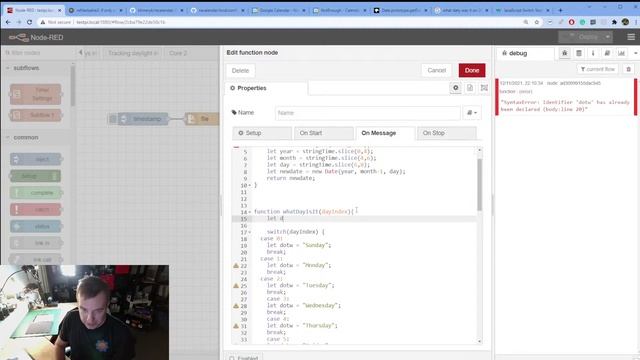
Task: Click the browser address bar URL
Action: click(121, 22)
